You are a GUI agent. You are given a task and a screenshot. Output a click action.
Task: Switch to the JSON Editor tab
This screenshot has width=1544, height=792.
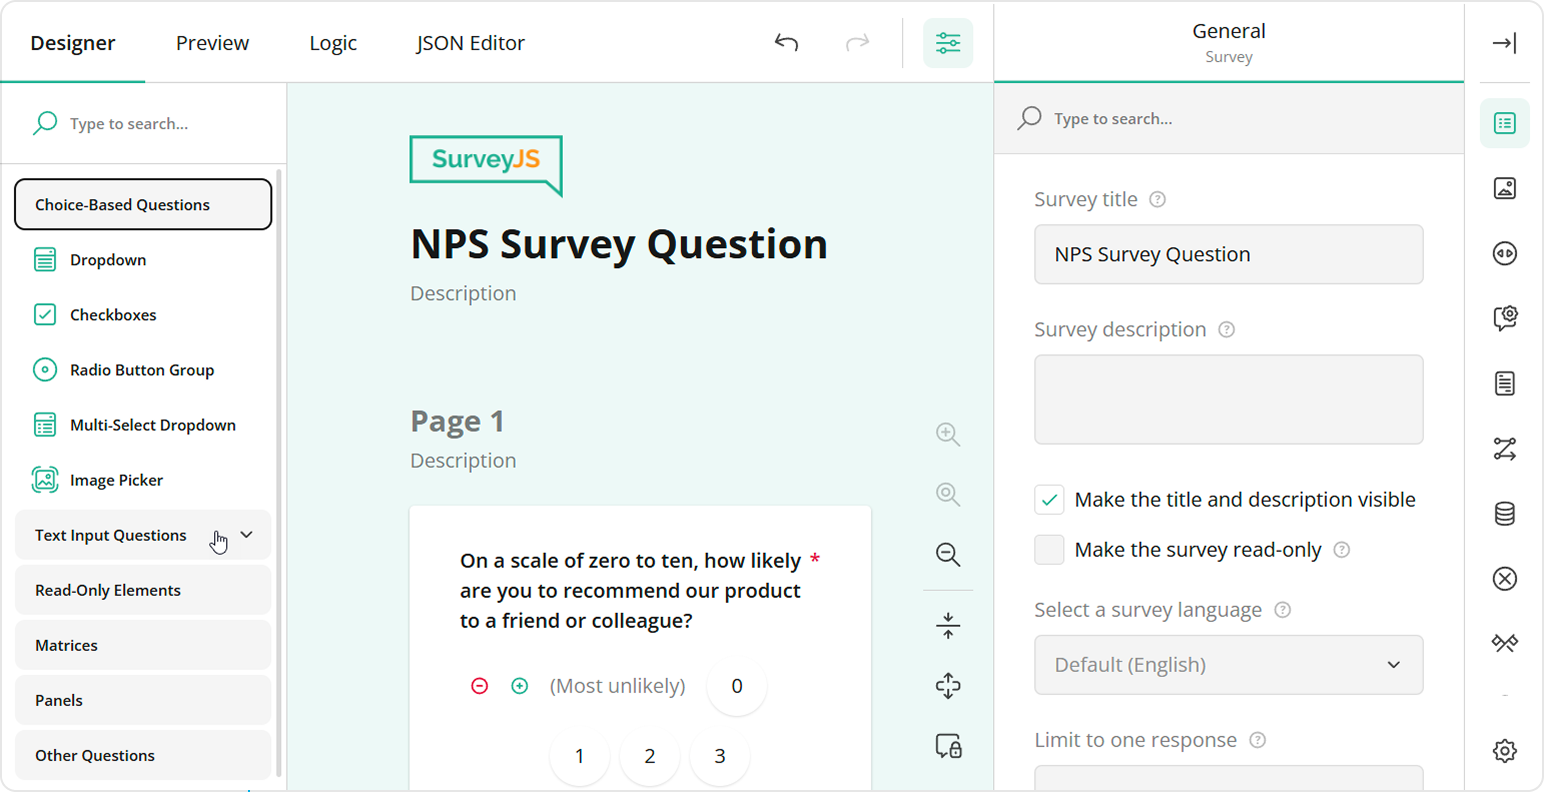point(470,43)
